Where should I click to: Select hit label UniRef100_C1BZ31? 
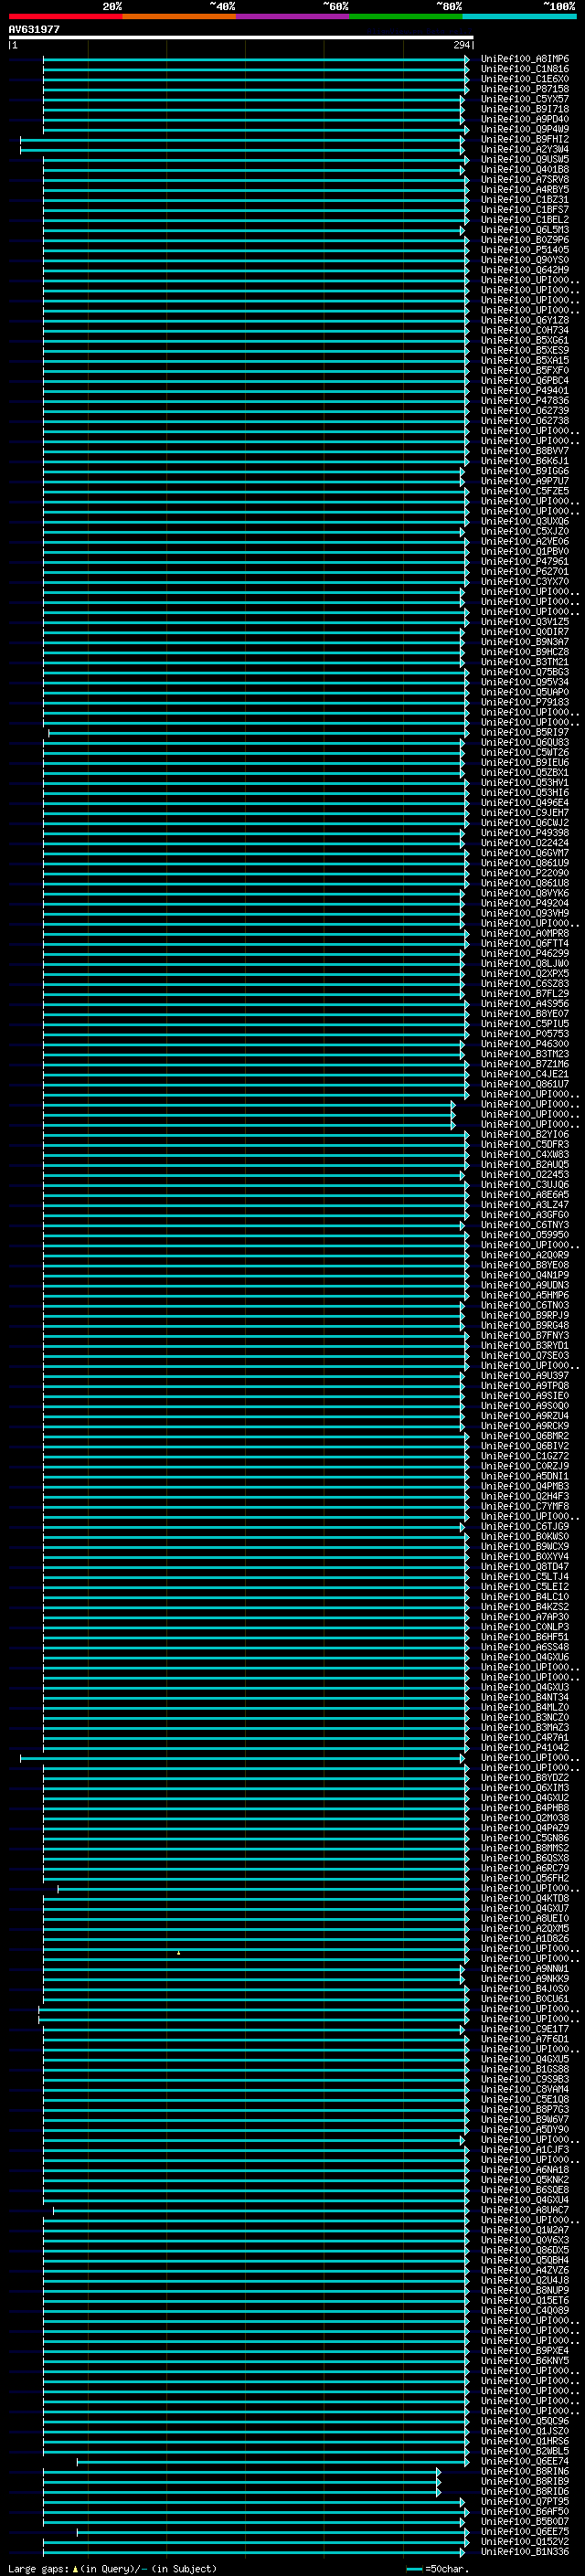point(524,199)
